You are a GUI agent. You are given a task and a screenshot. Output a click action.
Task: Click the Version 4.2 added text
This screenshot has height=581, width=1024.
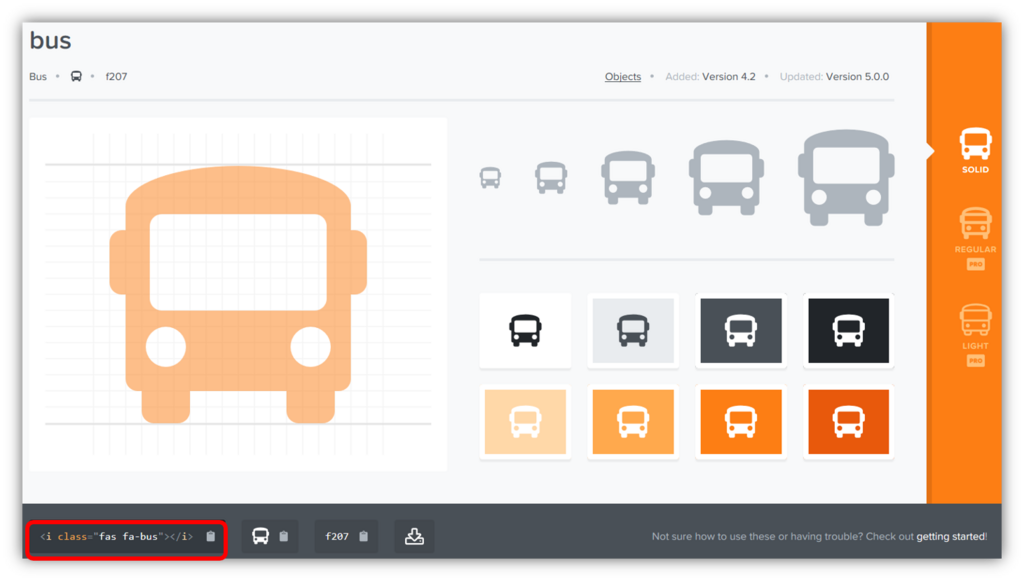coord(729,76)
